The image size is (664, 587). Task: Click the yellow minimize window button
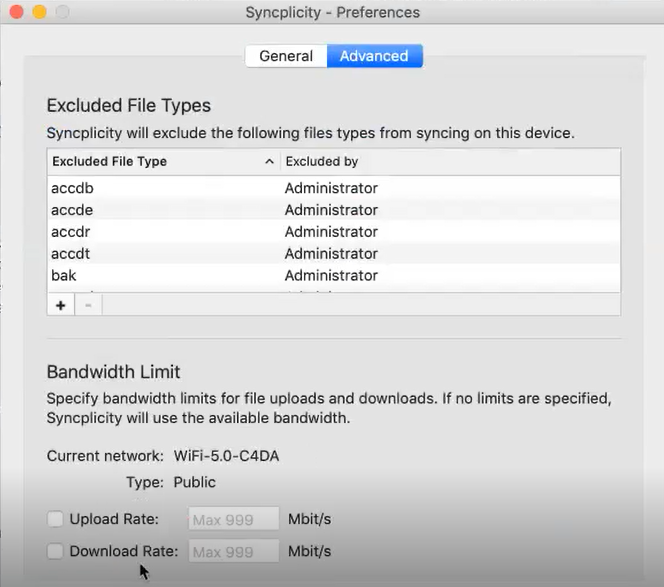pyautogui.click(x=40, y=13)
